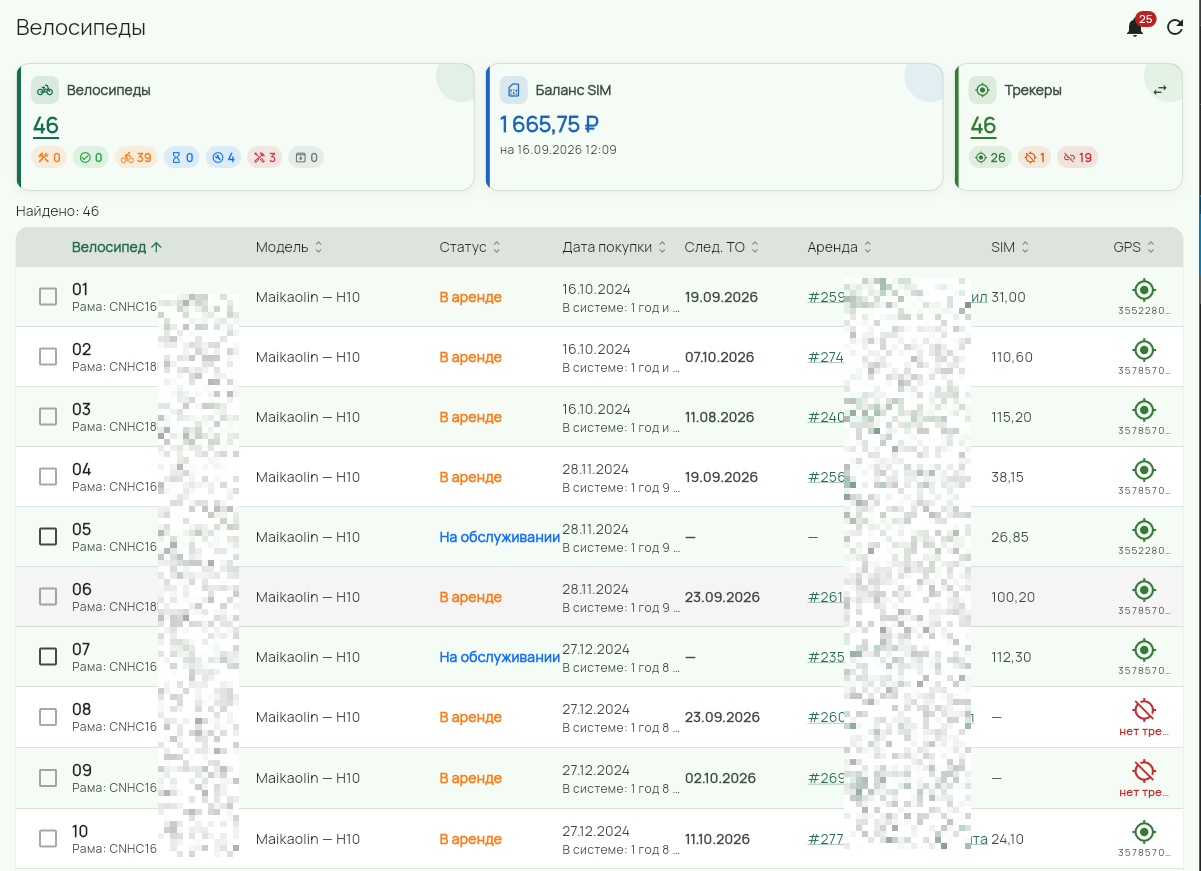Click the red no-tracker icon for bike 09
Image resolution: width=1201 pixels, height=871 pixels.
click(1144, 771)
